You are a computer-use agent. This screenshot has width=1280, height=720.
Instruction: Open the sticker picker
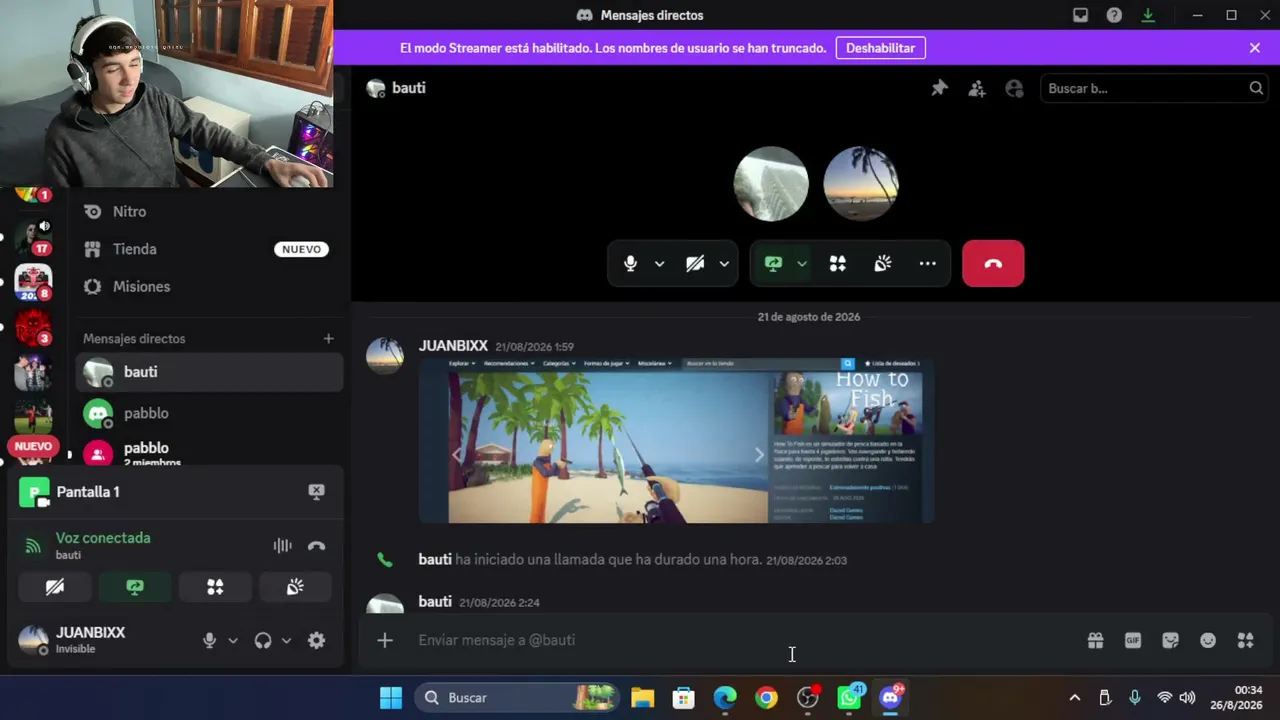(x=1170, y=640)
